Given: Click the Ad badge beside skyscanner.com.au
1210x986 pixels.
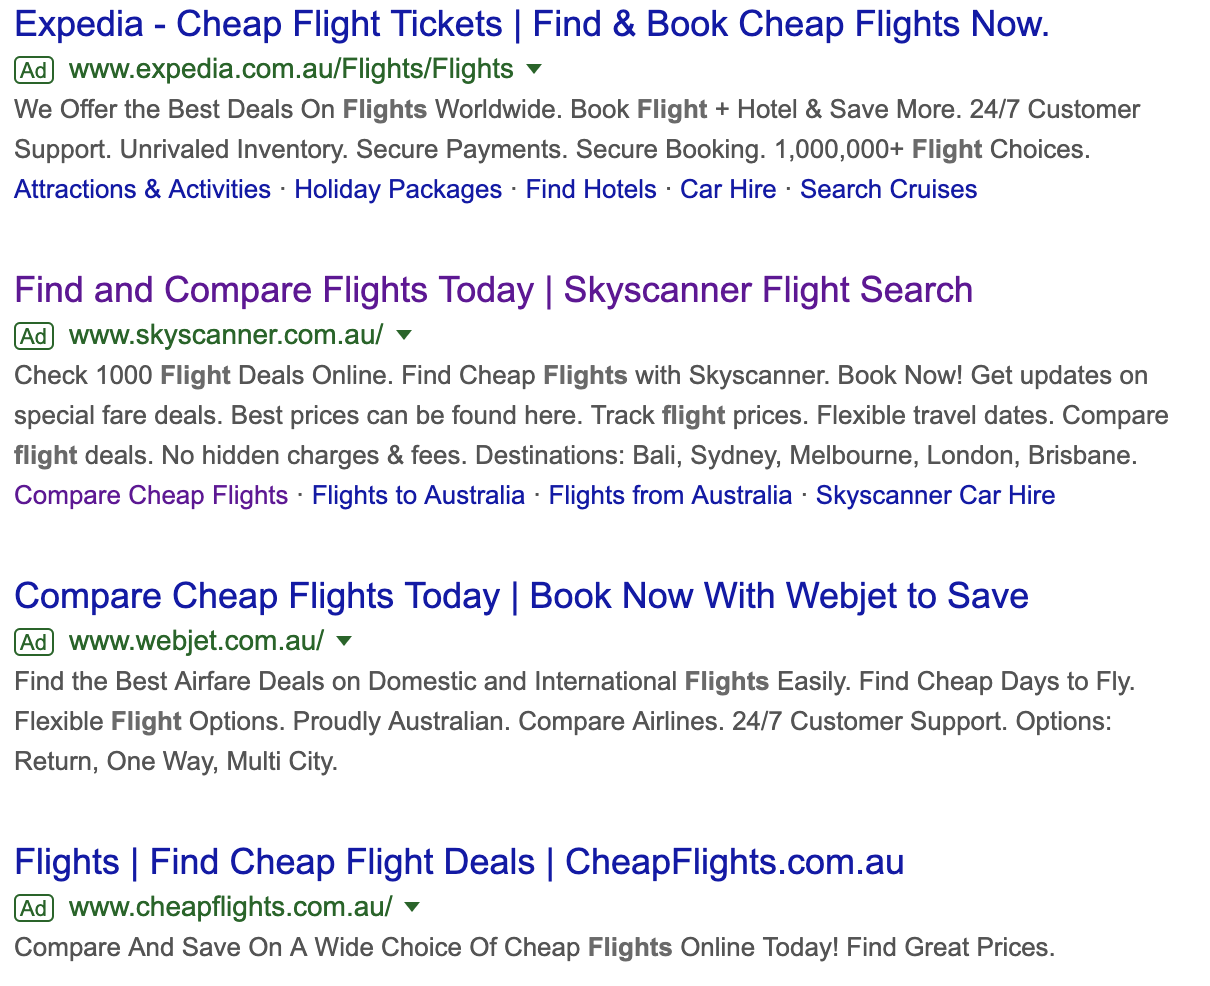Looking at the screenshot, I should point(33,336).
